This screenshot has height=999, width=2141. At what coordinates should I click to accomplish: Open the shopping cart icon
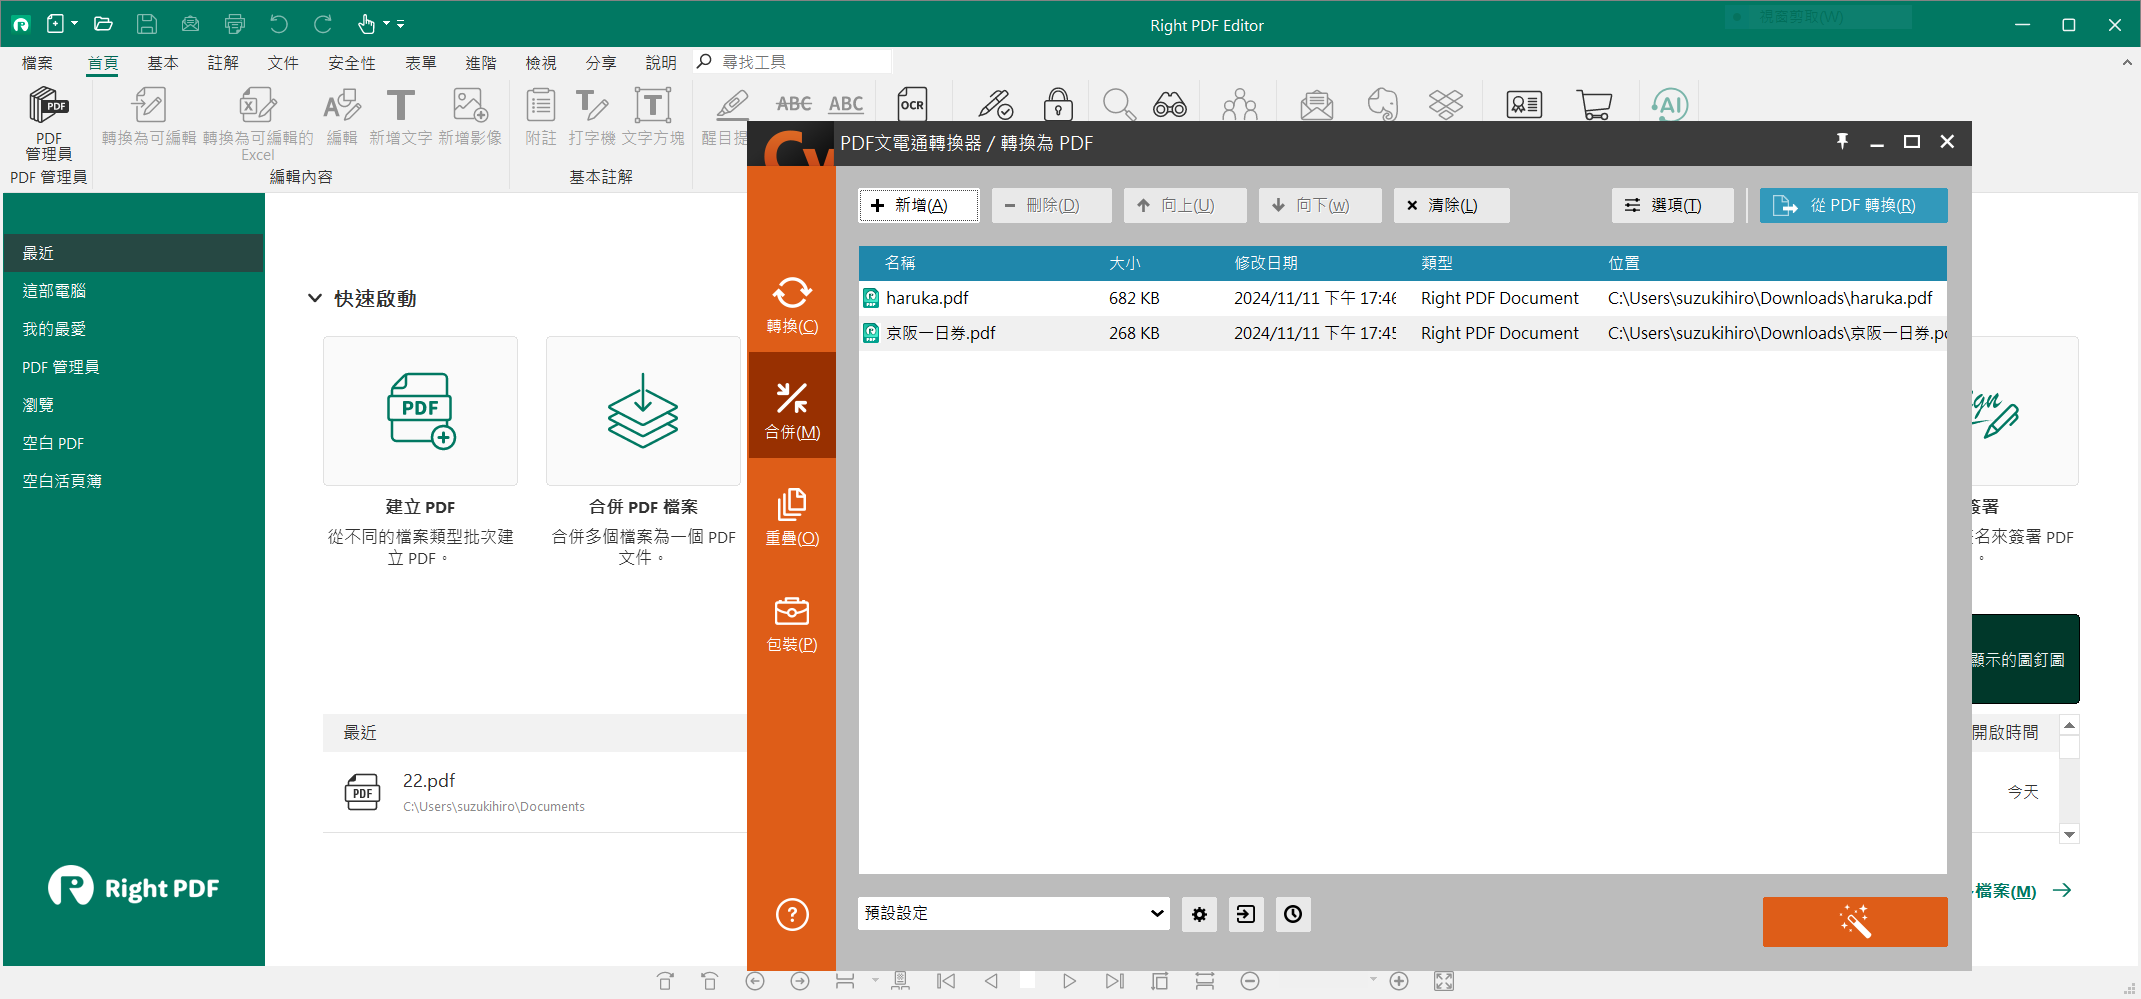[1594, 104]
